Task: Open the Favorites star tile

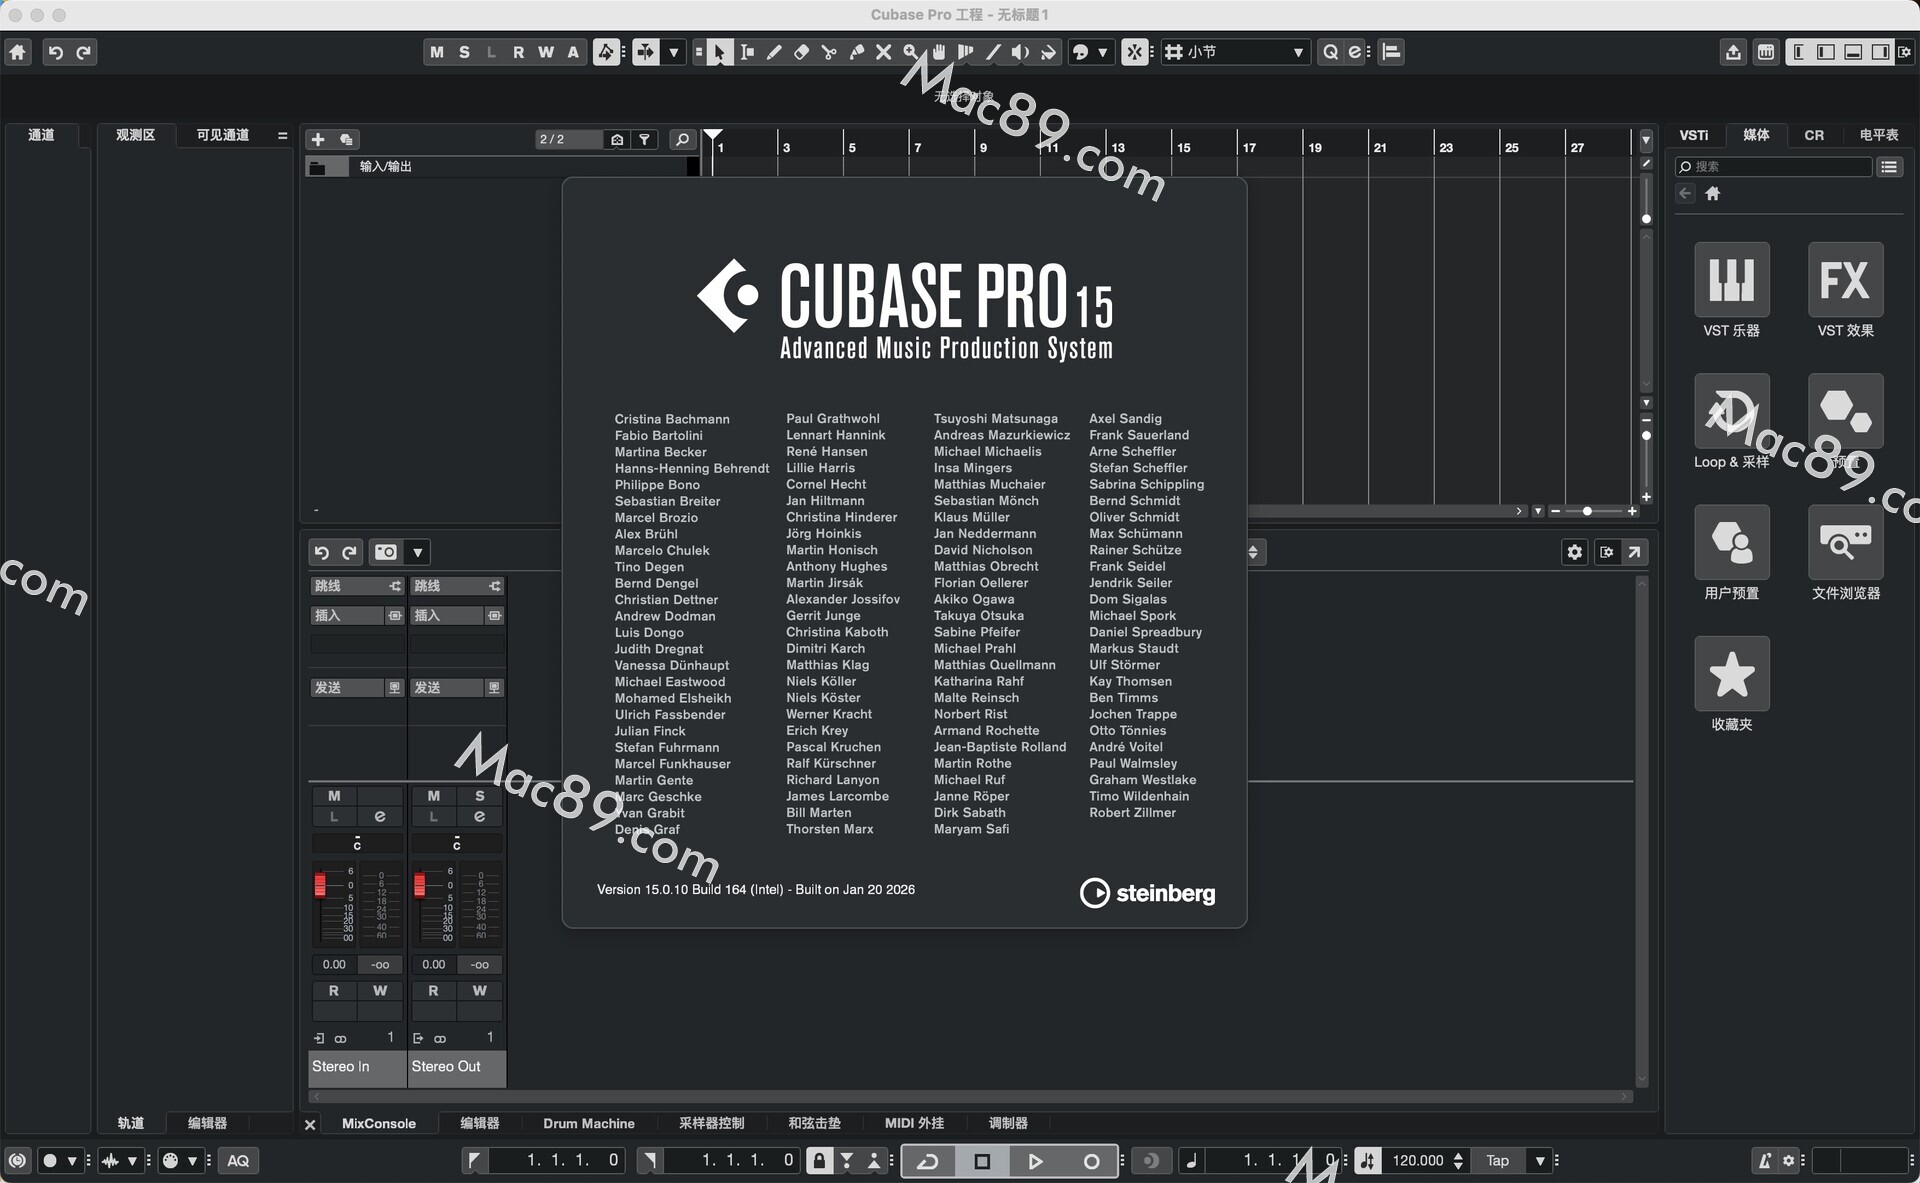Action: (x=1731, y=674)
